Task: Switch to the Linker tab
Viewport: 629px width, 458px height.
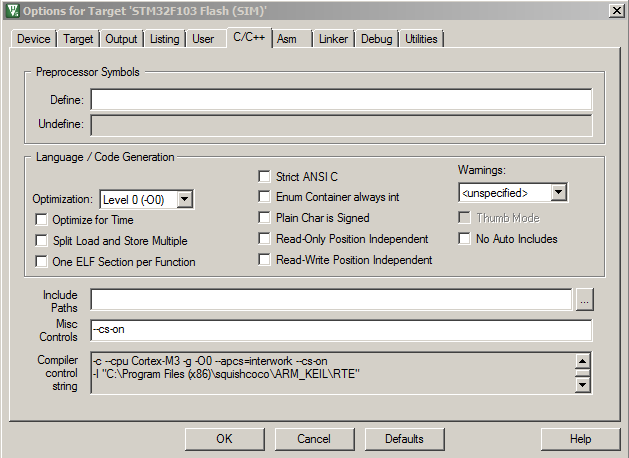Action: point(332,39)
